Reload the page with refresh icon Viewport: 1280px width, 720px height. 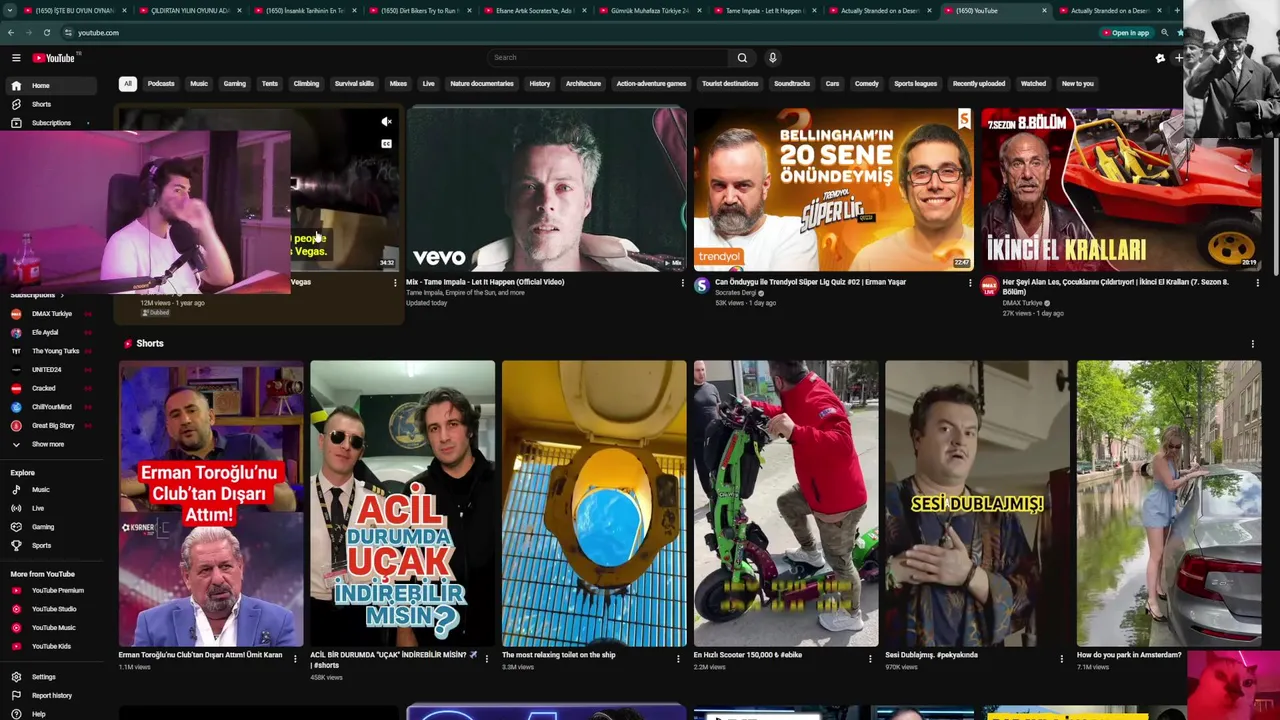coord(46,33)
